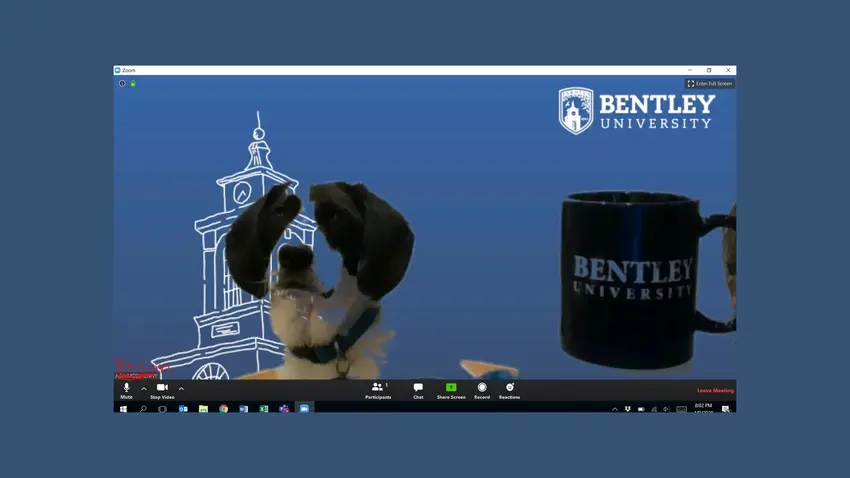Click the USB device tray icon

(x=627, y=409)
